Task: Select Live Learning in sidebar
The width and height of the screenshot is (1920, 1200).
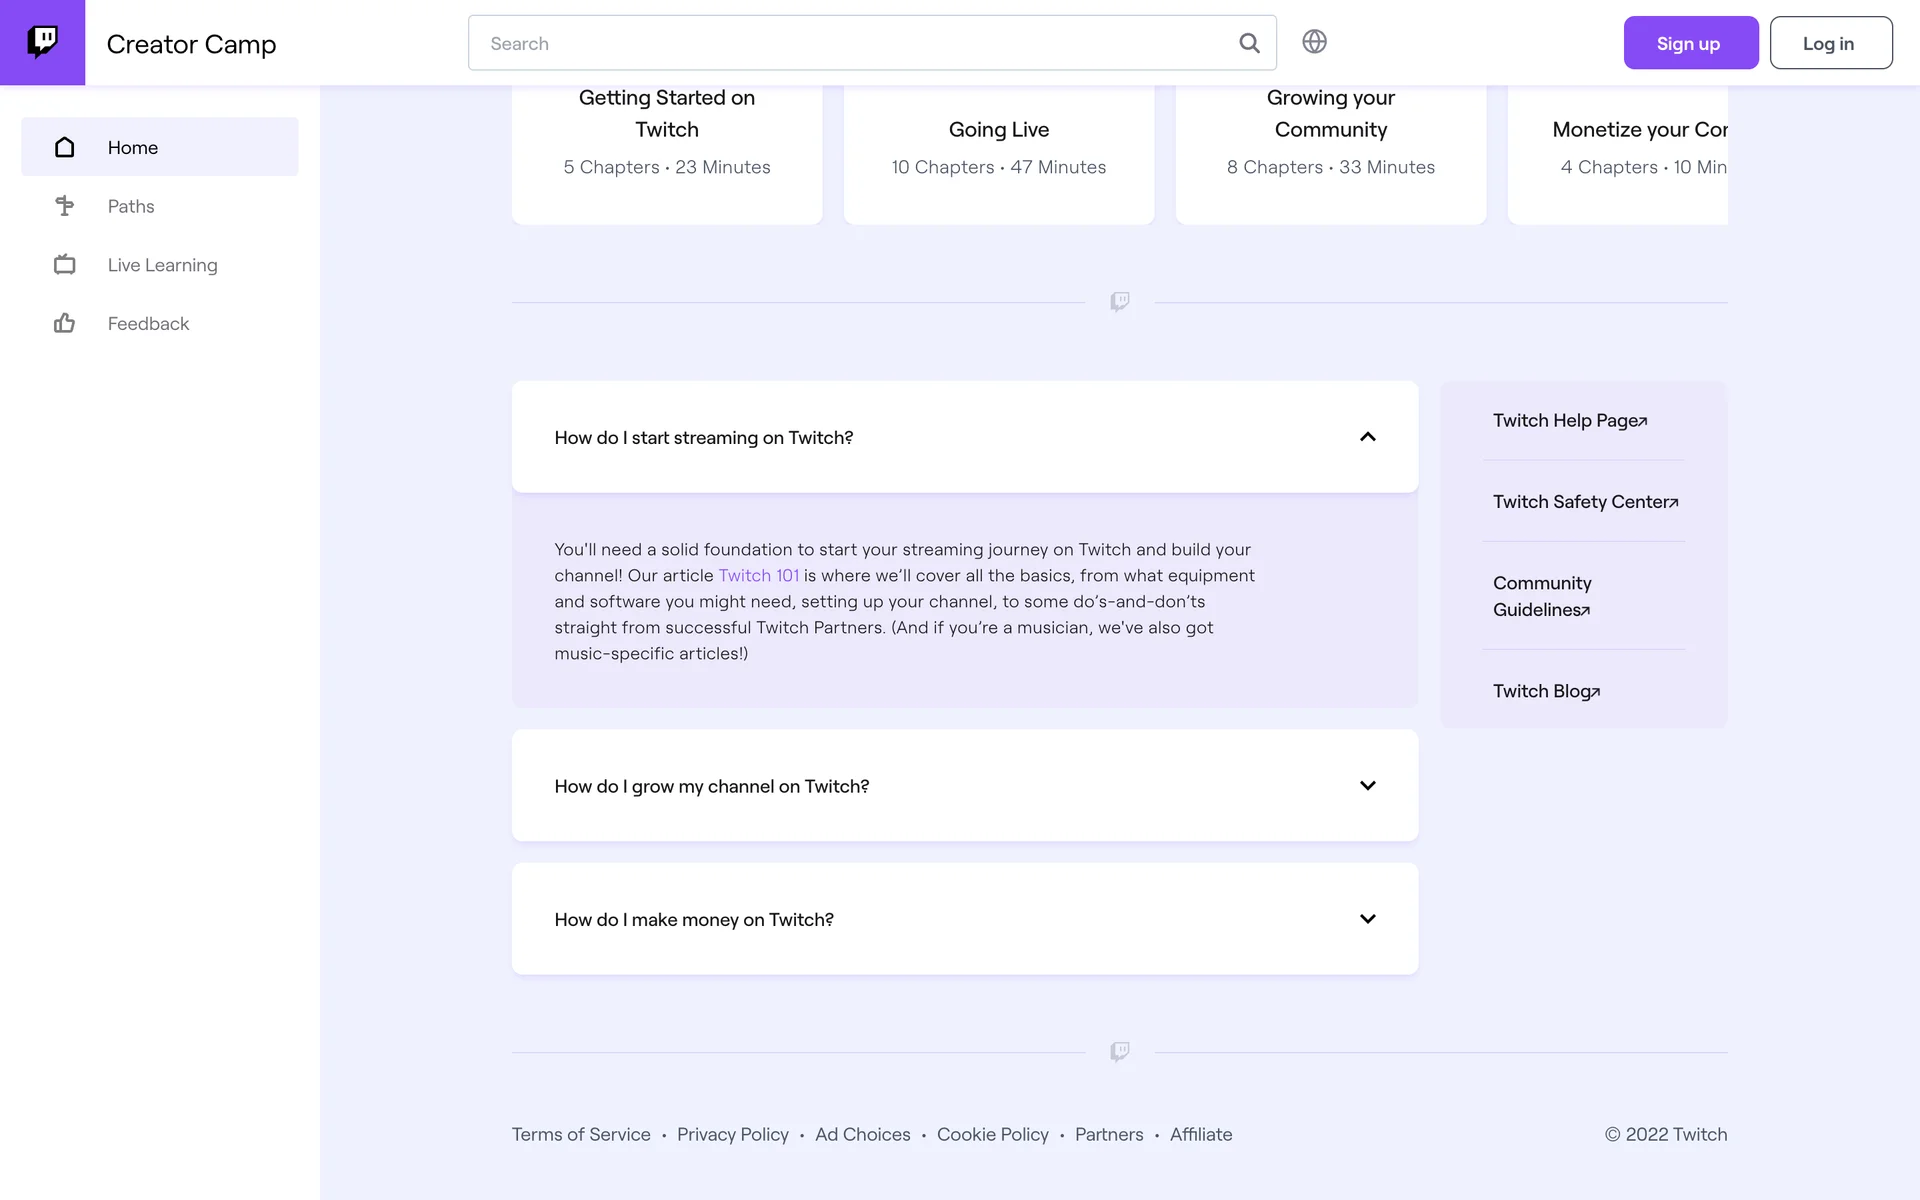Action: 162,265
